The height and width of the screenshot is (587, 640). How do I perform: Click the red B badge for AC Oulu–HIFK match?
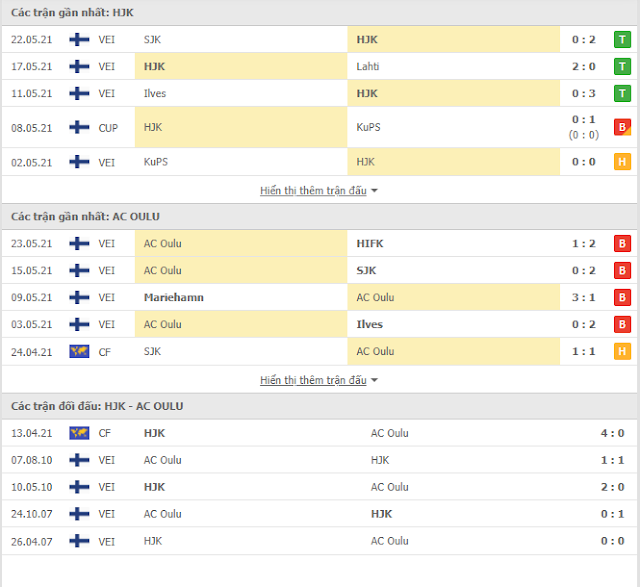[x=622, y=244]
